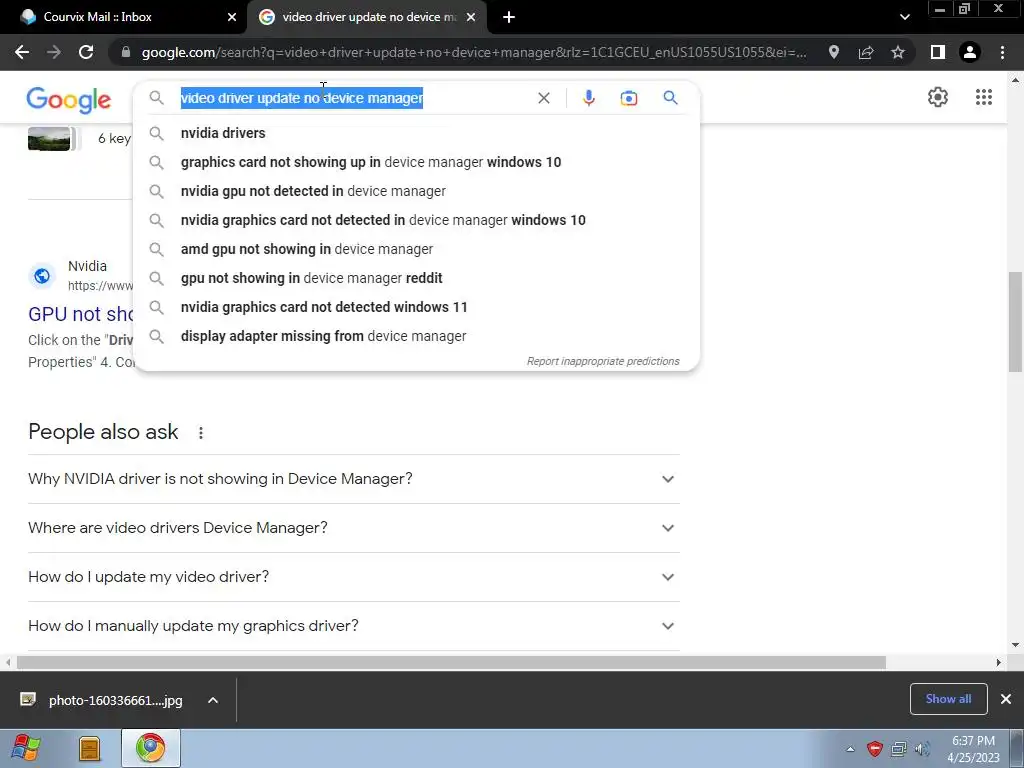Expand 'Why NVIDIA driver is not showing' question
This screenshot has height=768, width=1024.
tap(353, 479)
